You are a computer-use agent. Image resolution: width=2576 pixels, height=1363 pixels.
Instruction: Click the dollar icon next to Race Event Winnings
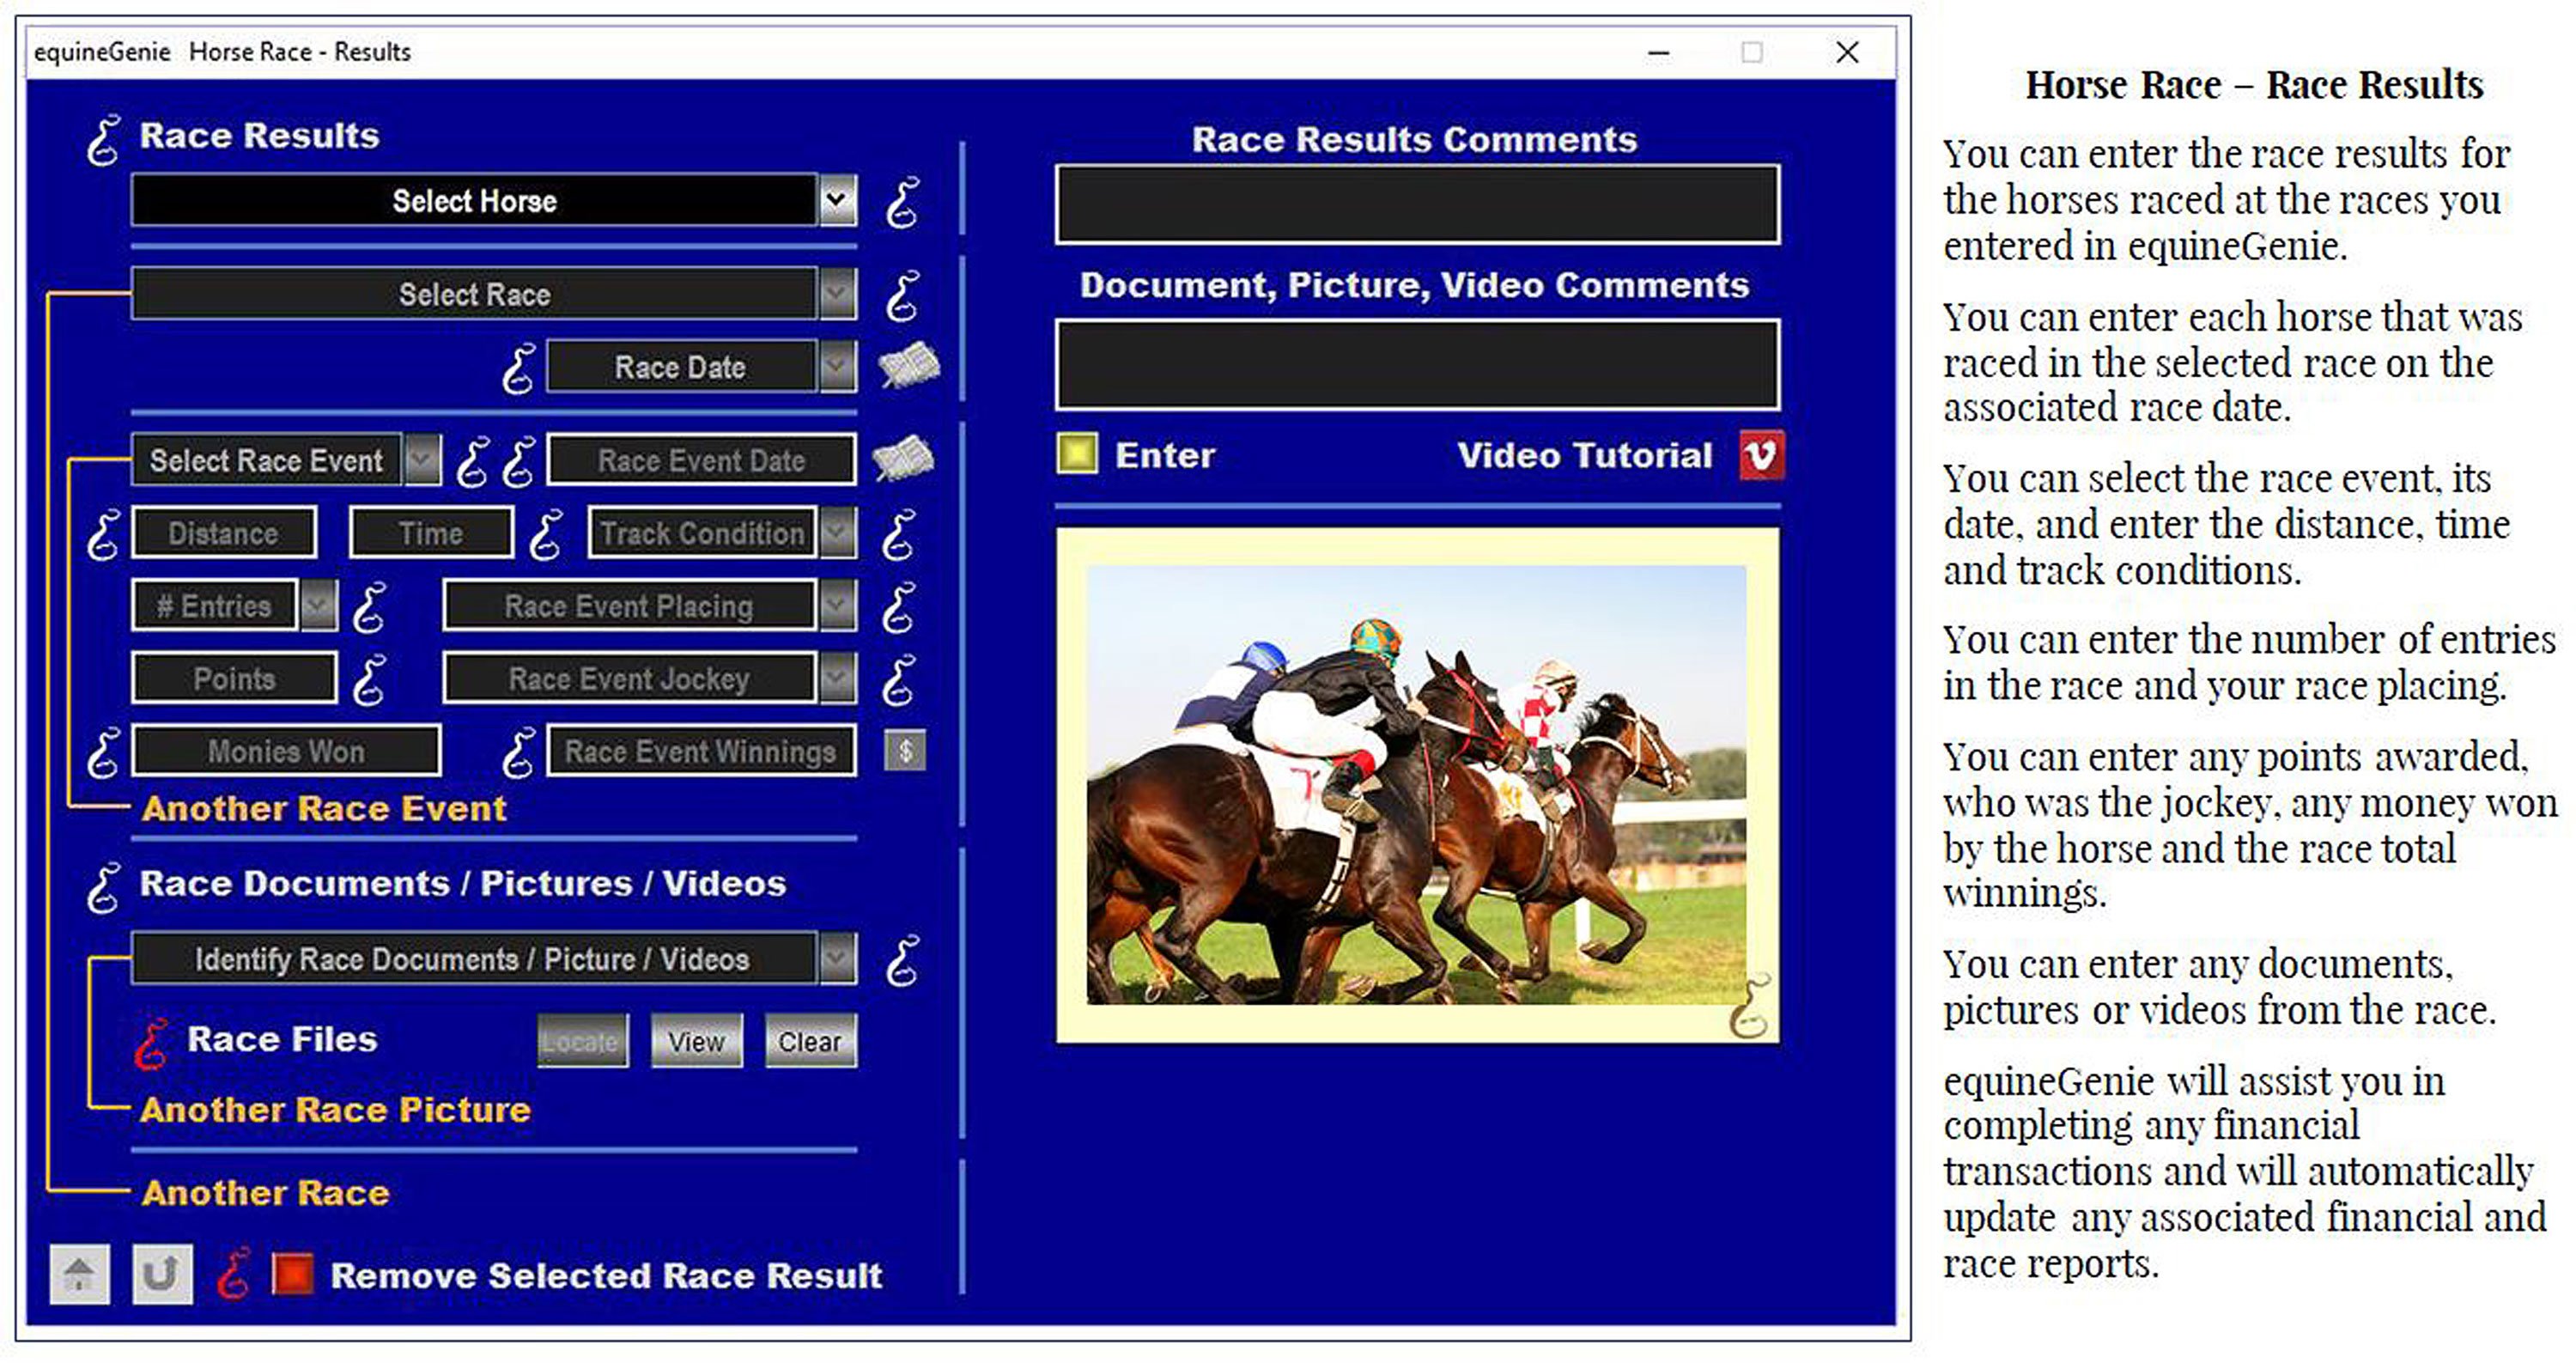(905, 751)
